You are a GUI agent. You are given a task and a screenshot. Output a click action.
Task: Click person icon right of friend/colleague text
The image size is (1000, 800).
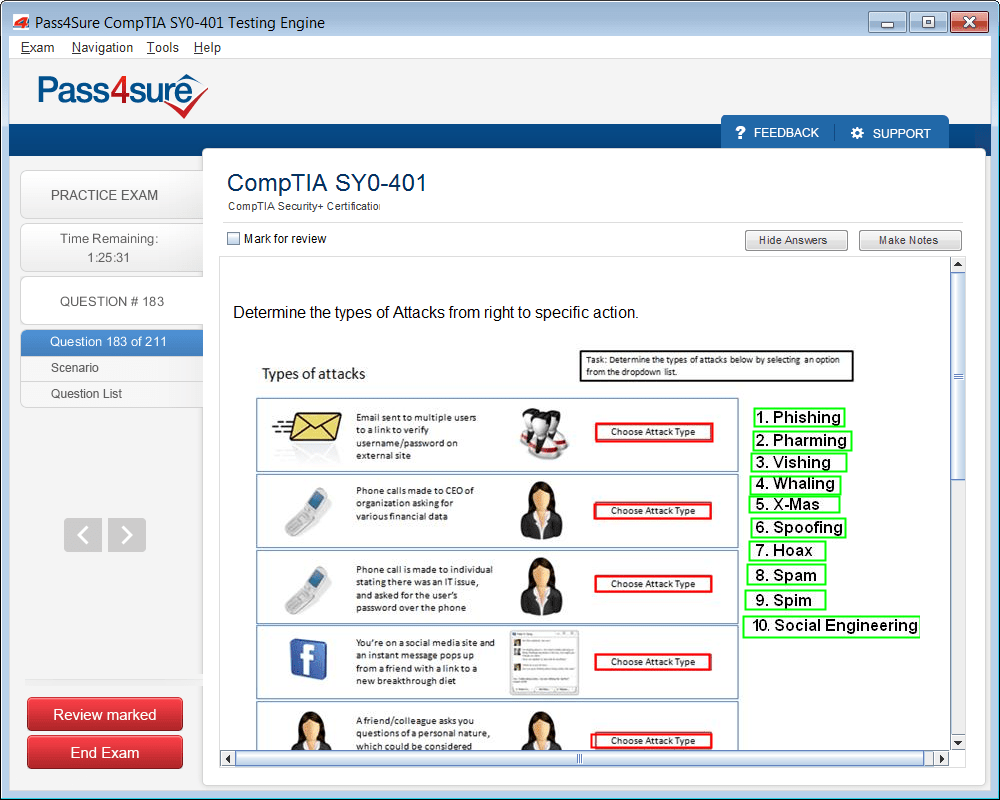pyautogui.click(x=541, y=731)
